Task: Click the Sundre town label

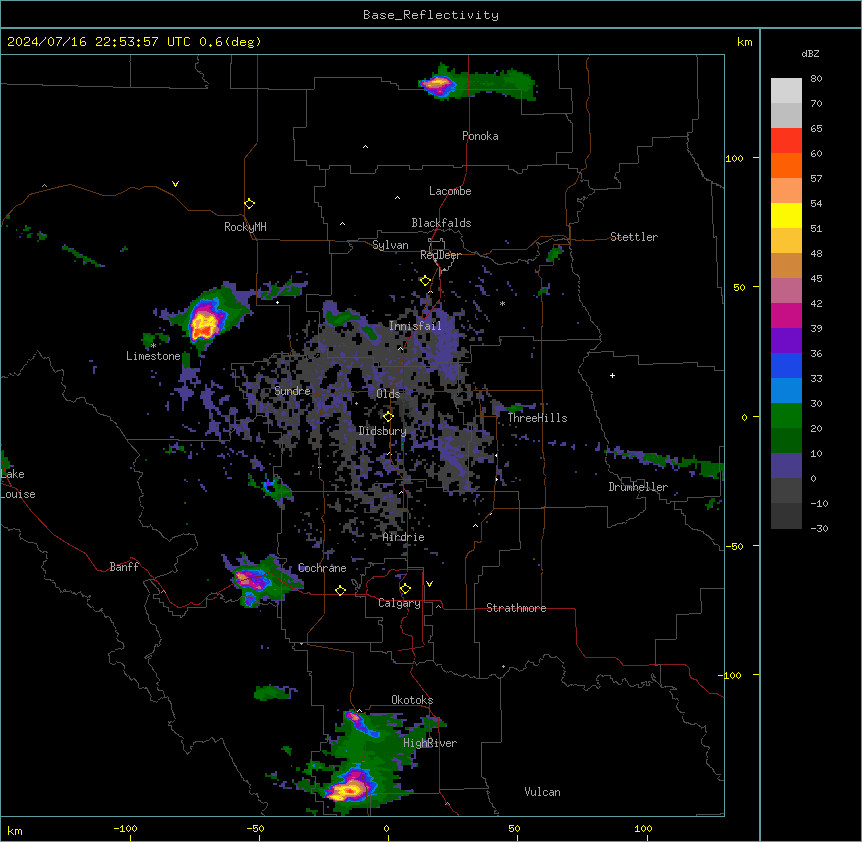Action: pos(292,391)
